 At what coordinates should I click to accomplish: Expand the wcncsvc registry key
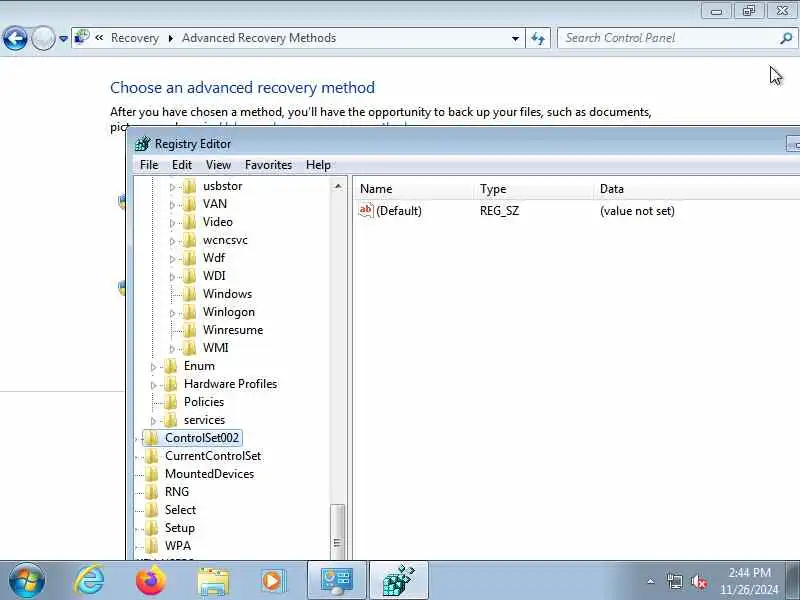click(172, 241)
